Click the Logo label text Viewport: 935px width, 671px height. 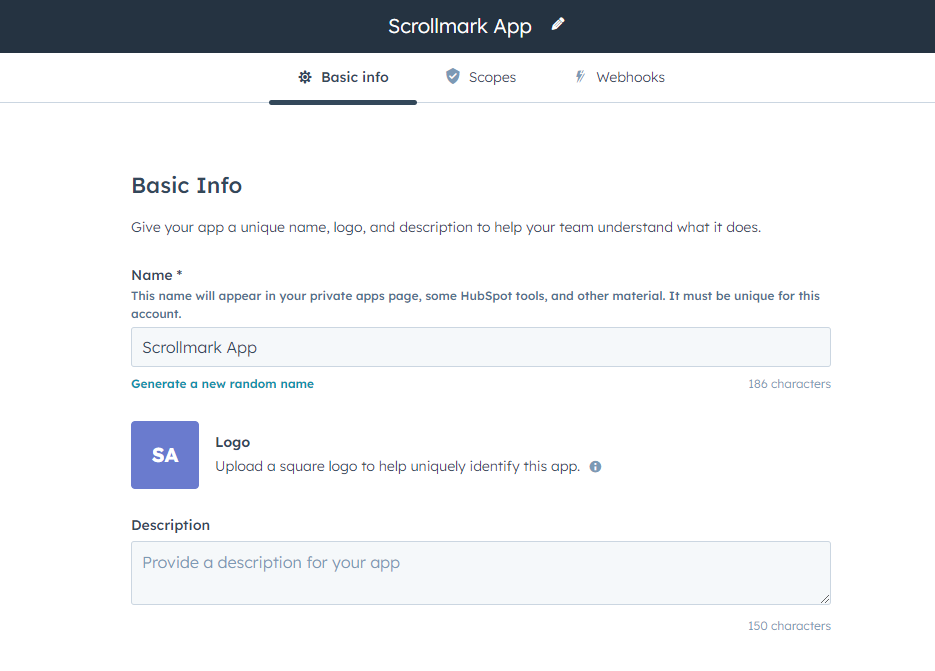click(233, 442)
